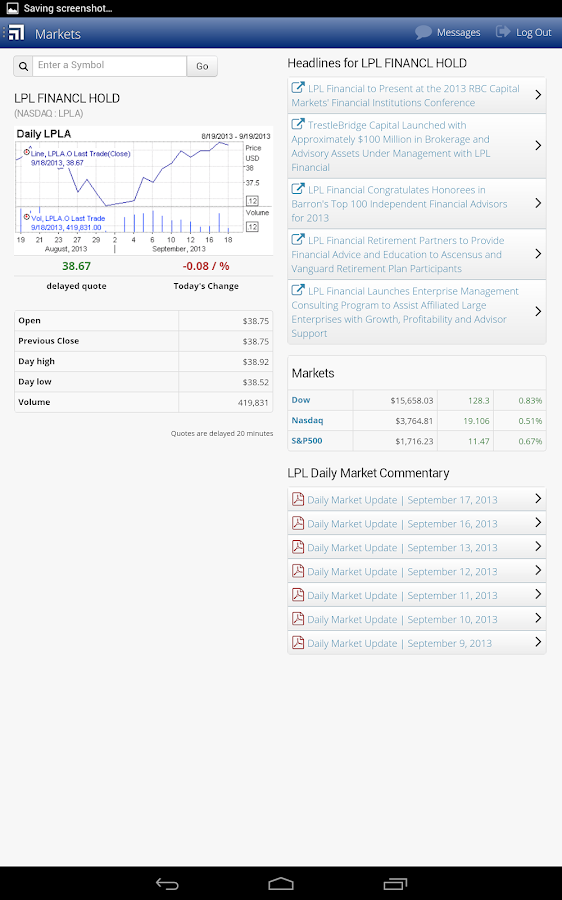Viewport: 562px width, 900px height.
Task: Open Daily Market Update September 10, 2013
Action: [402, 619]
